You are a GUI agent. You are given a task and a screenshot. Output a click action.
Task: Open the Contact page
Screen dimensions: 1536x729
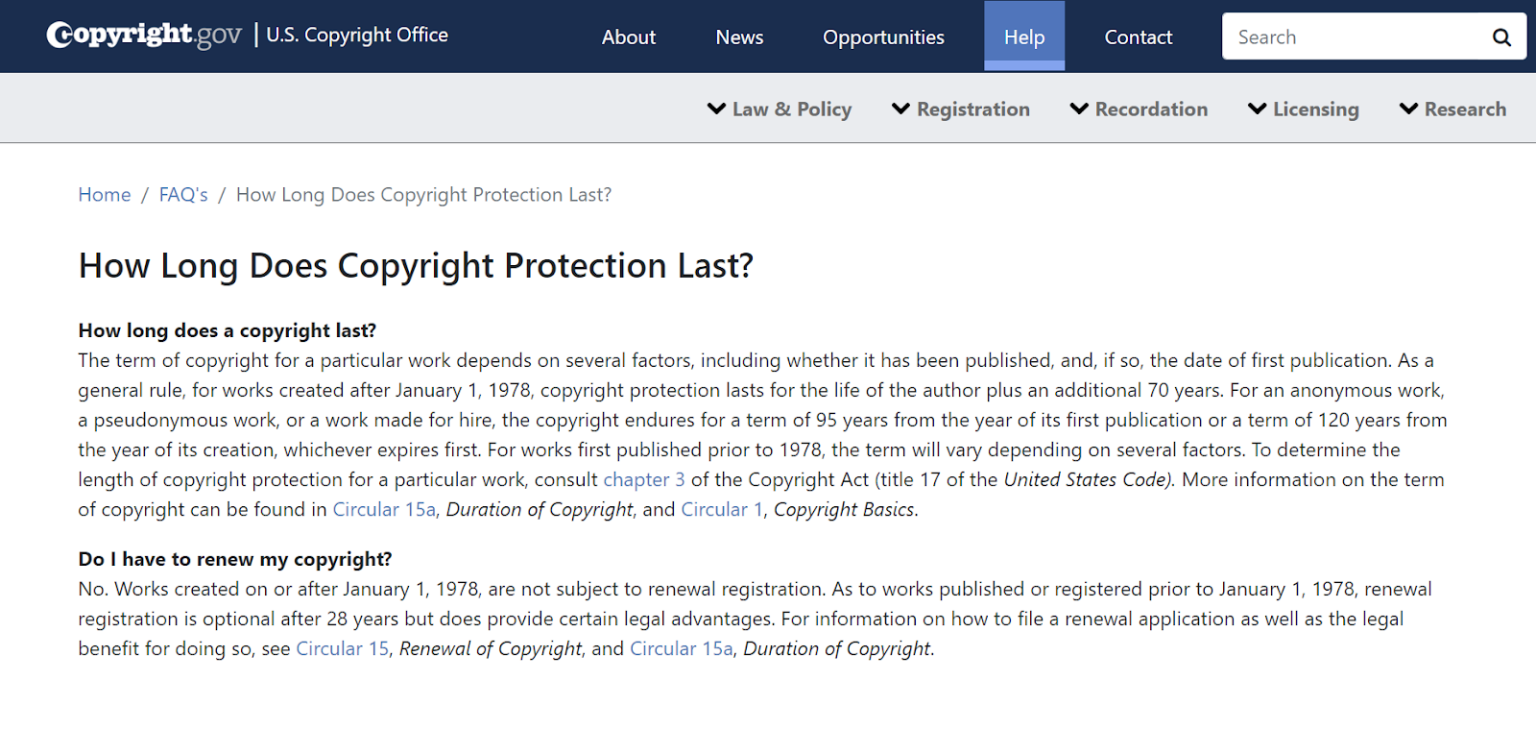[1138, 36]
